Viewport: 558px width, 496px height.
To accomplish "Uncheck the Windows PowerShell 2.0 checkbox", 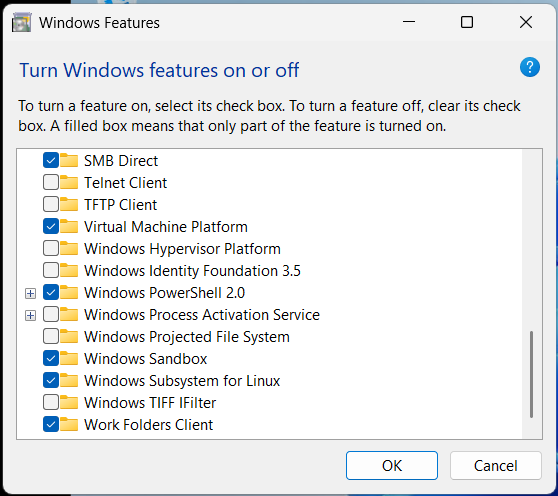I will (x=51, y=292).
